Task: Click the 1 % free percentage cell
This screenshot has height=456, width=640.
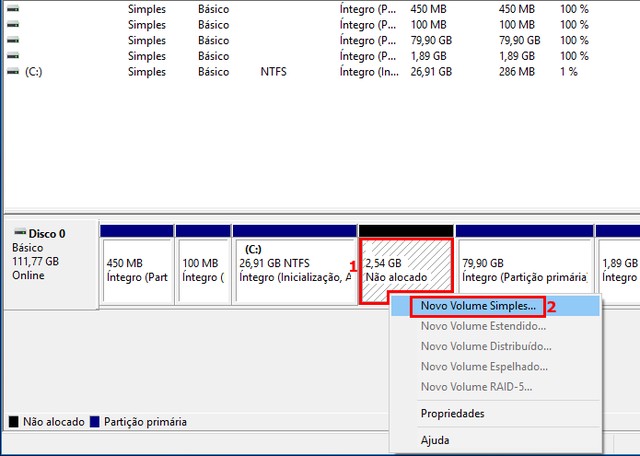Action: click(569, 72)
